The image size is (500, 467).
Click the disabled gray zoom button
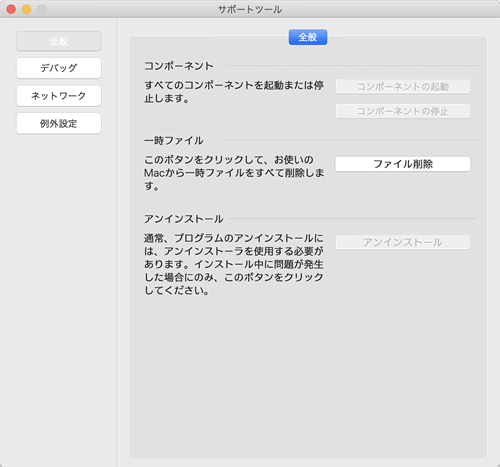click(42, 9)
